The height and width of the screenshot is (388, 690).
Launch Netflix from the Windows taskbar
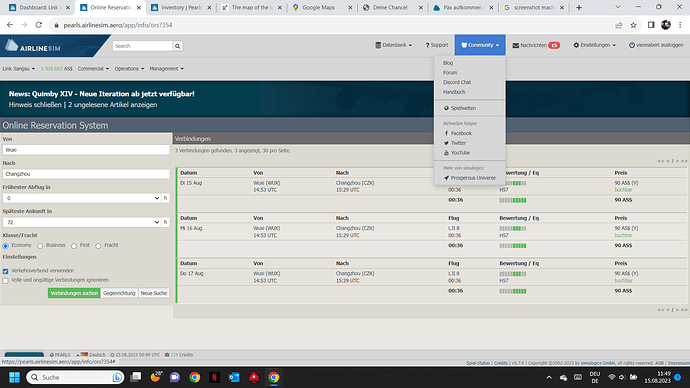(214, 377)
